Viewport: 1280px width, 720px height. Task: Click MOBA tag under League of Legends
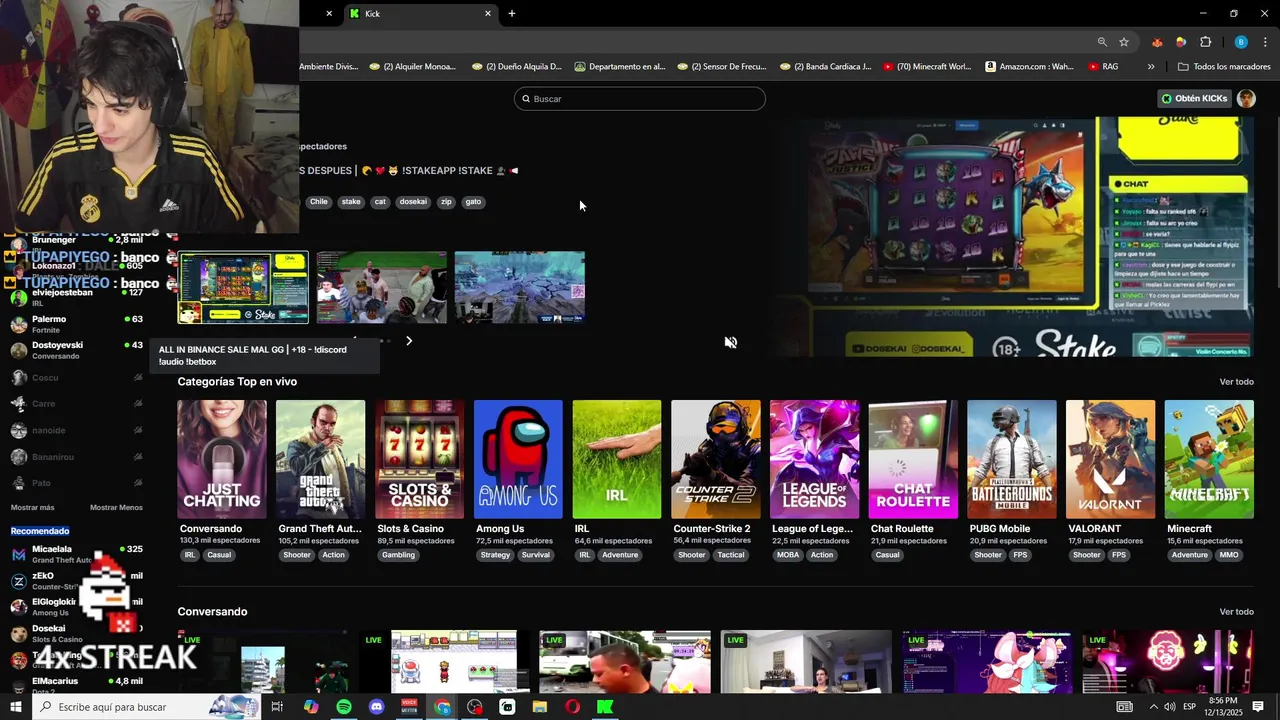(788, 555)
